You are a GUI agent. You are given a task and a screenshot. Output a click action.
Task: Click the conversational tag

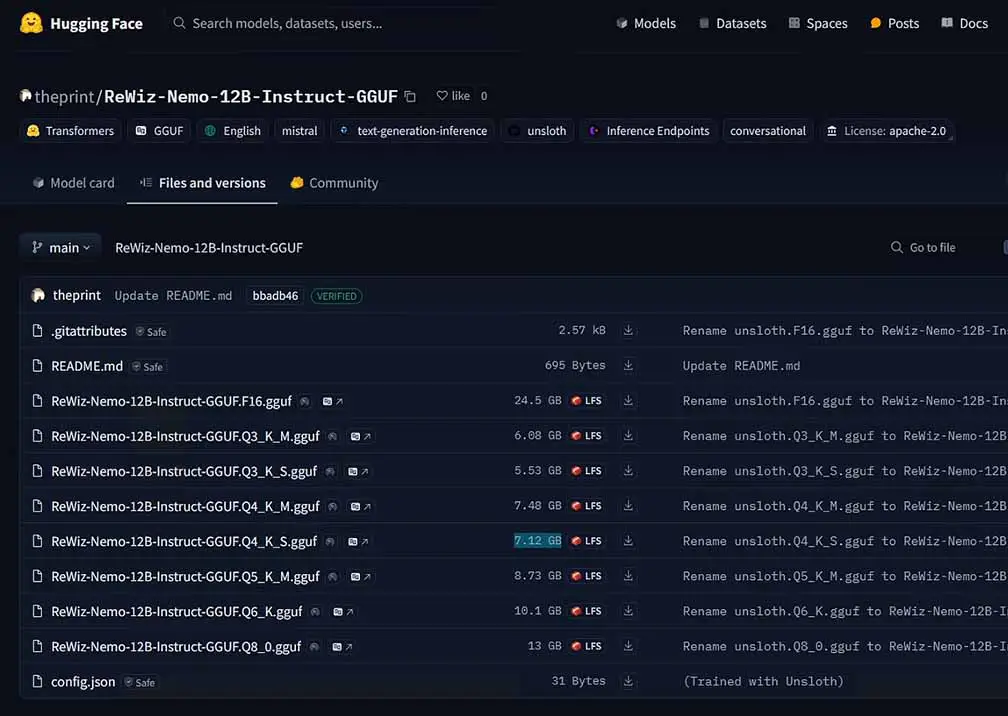768,130
